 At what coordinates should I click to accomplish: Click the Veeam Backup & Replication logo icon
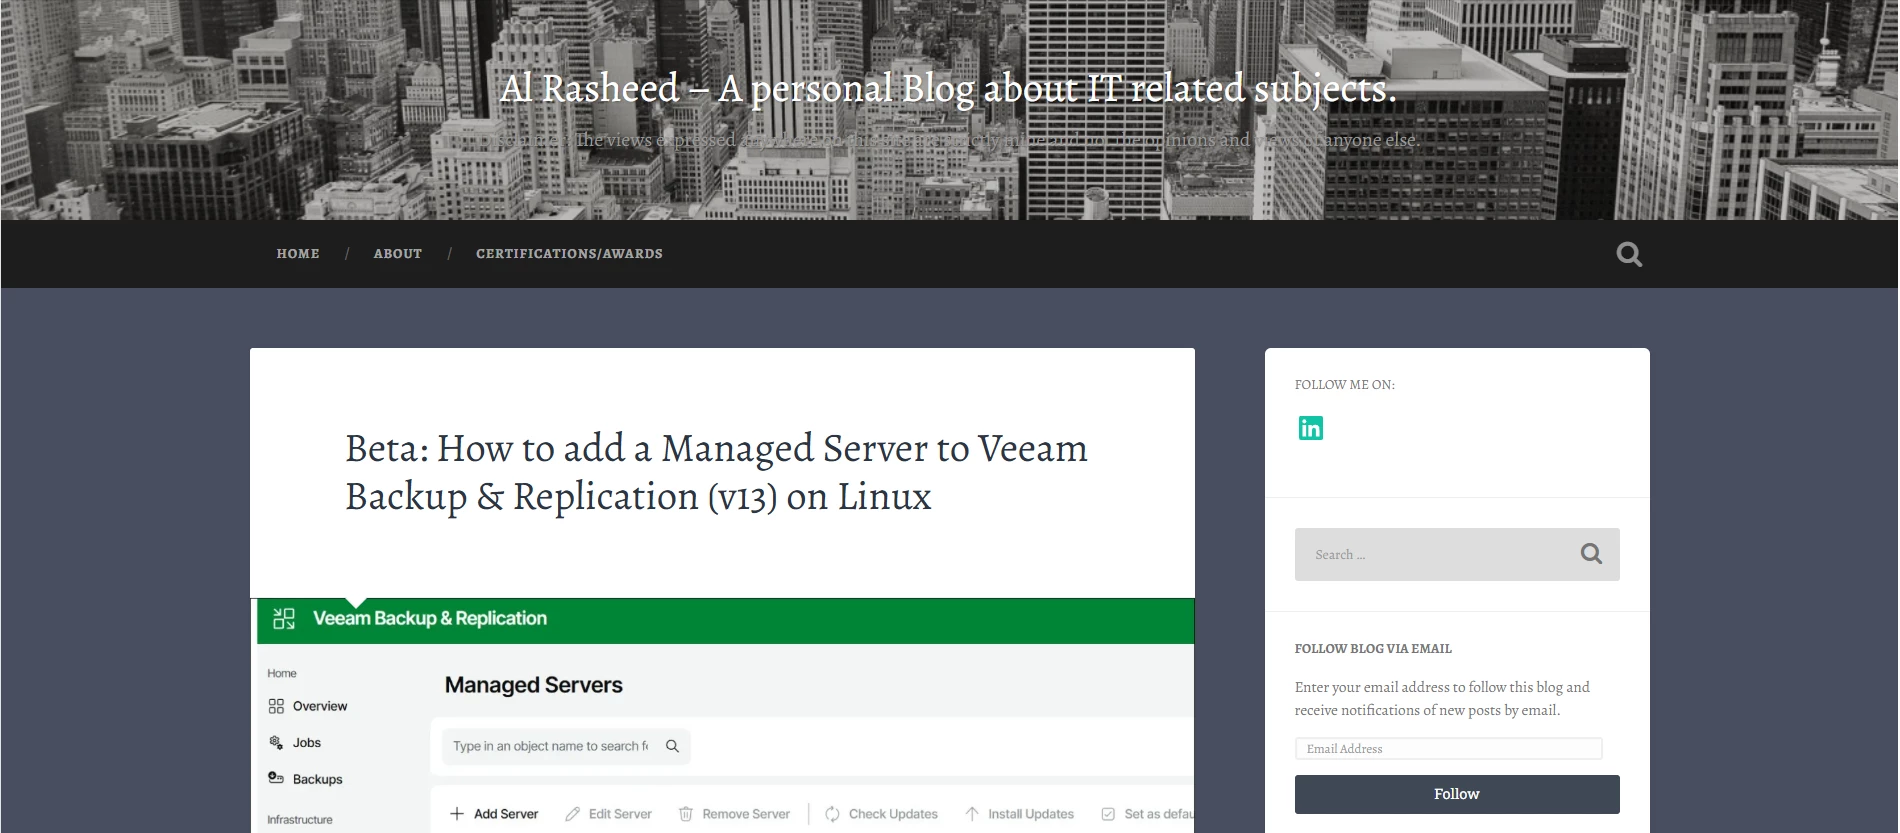pos(284,619)
